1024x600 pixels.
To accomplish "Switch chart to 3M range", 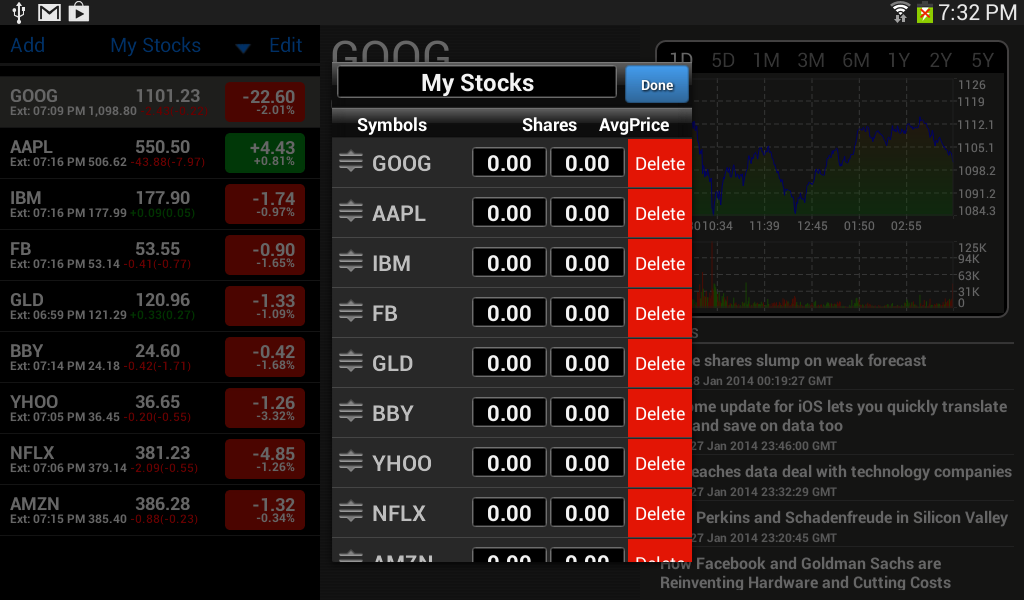I will click(810, 61).
